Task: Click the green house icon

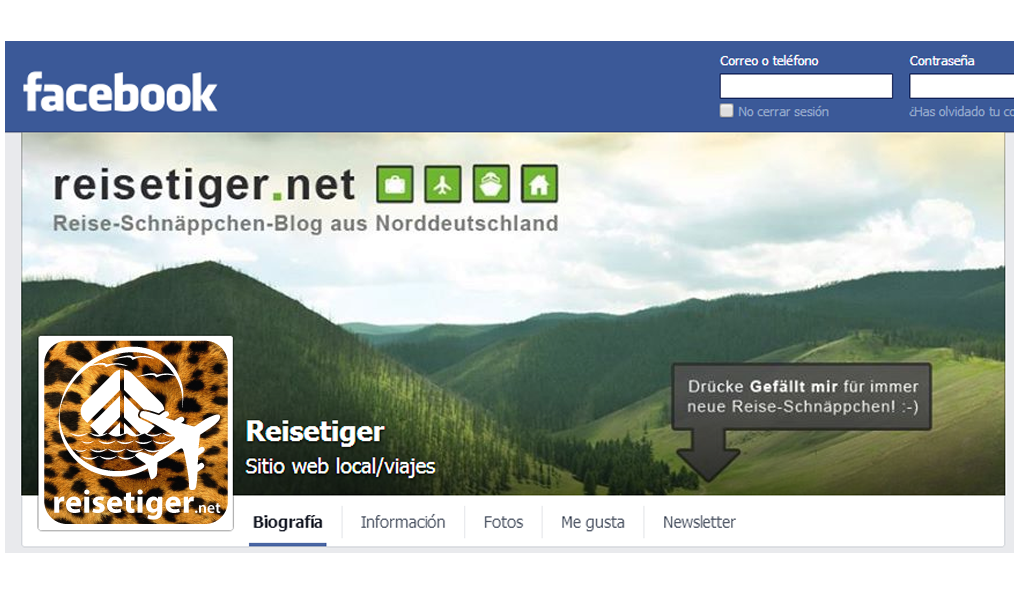Action: click(539, 184)
